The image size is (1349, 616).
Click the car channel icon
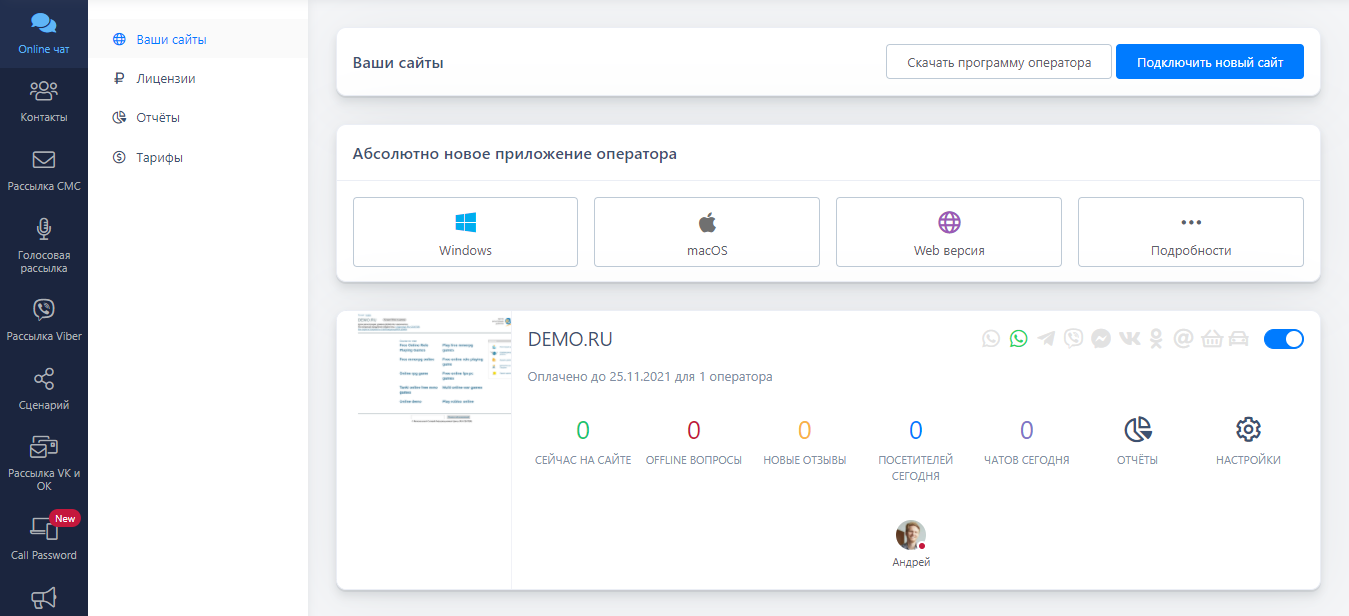[1239, 339]
